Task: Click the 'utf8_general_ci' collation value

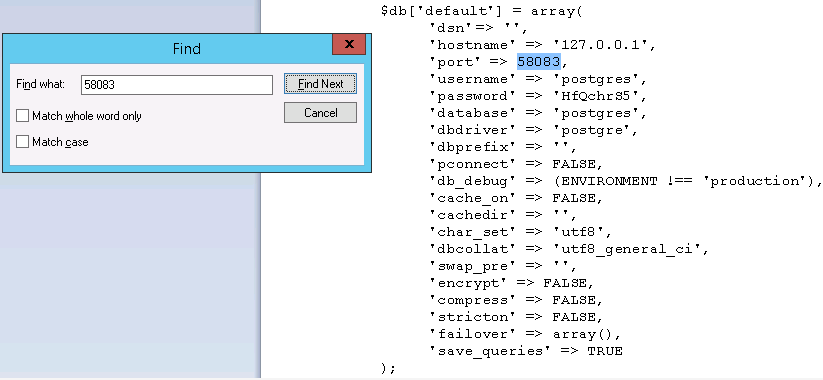Action: [x=627, y=249]
